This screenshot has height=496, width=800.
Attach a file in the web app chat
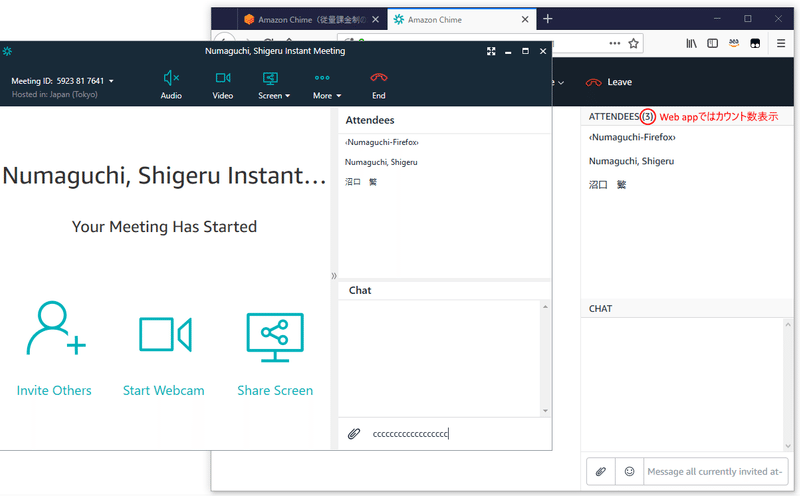click(x=601, y=472)
